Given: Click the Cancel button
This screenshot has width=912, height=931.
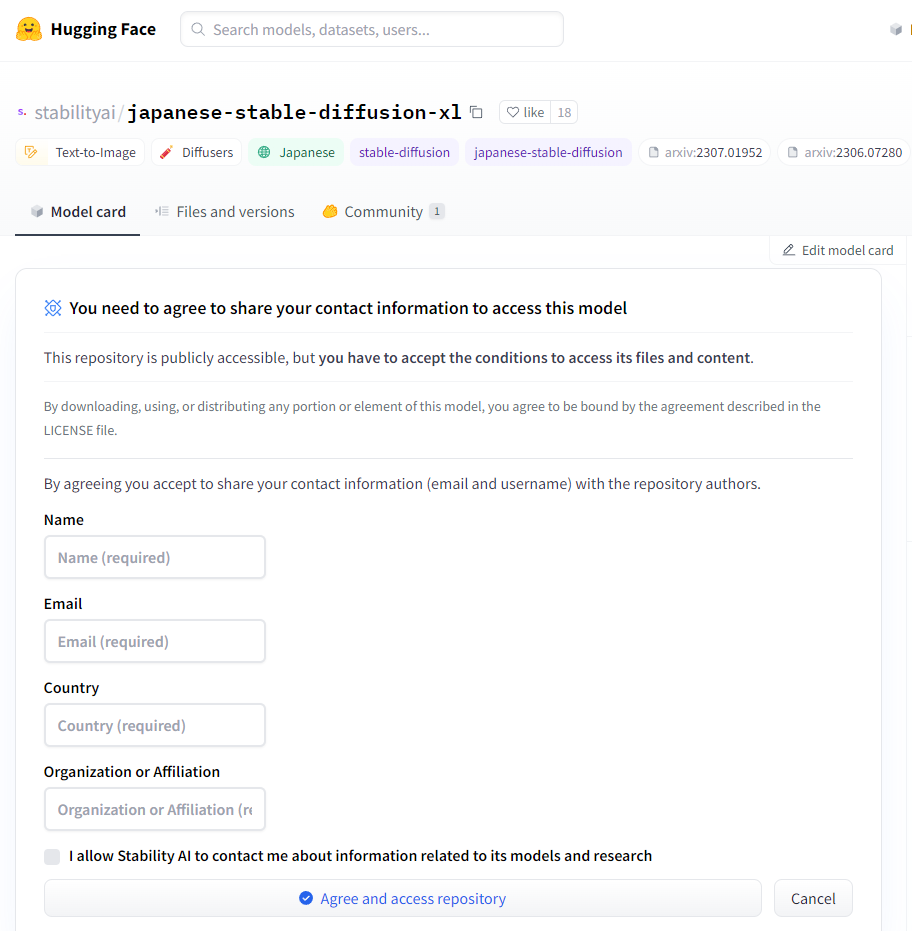Looking at the screenshot, I should (813, 898).
